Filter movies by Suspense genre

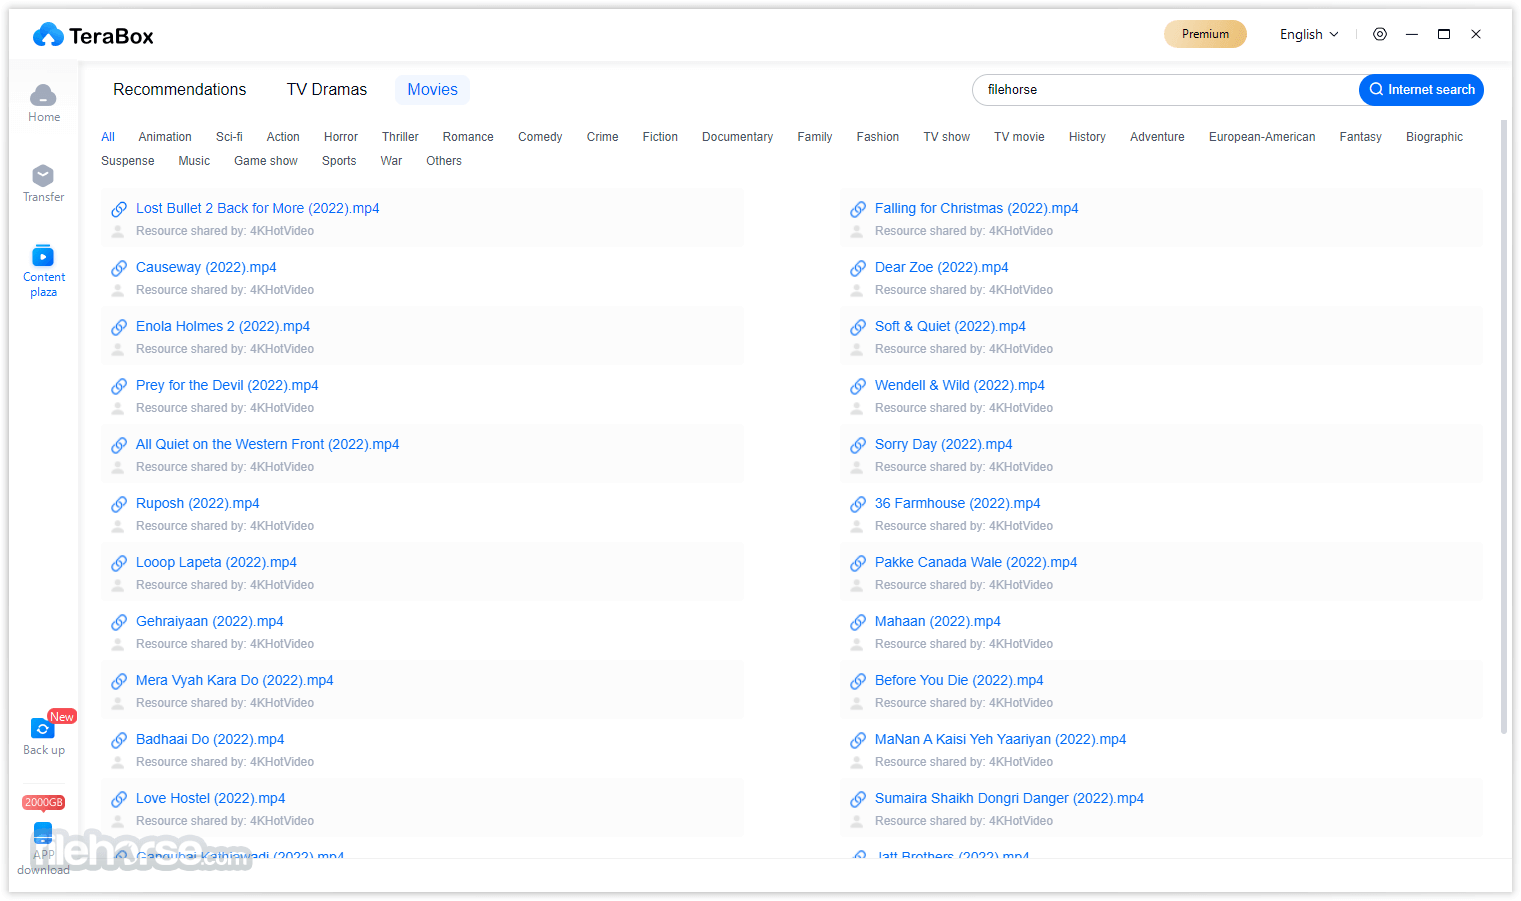(x=128, y=161)
